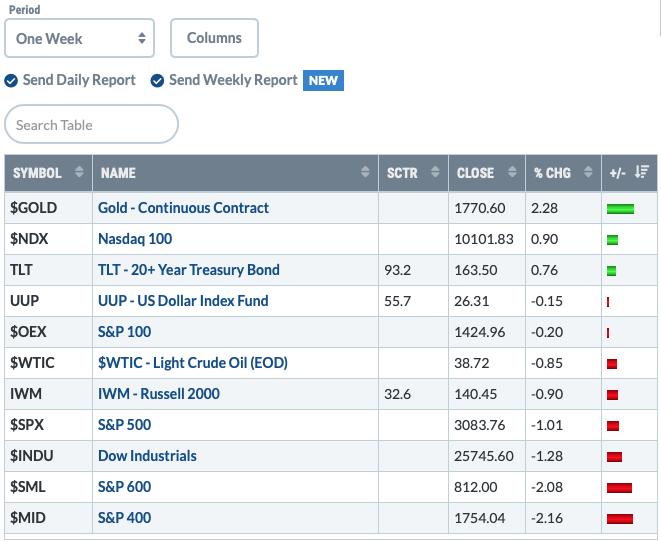Click the SYMBOL column header label
661x542 pixels.
coord(37,173)
